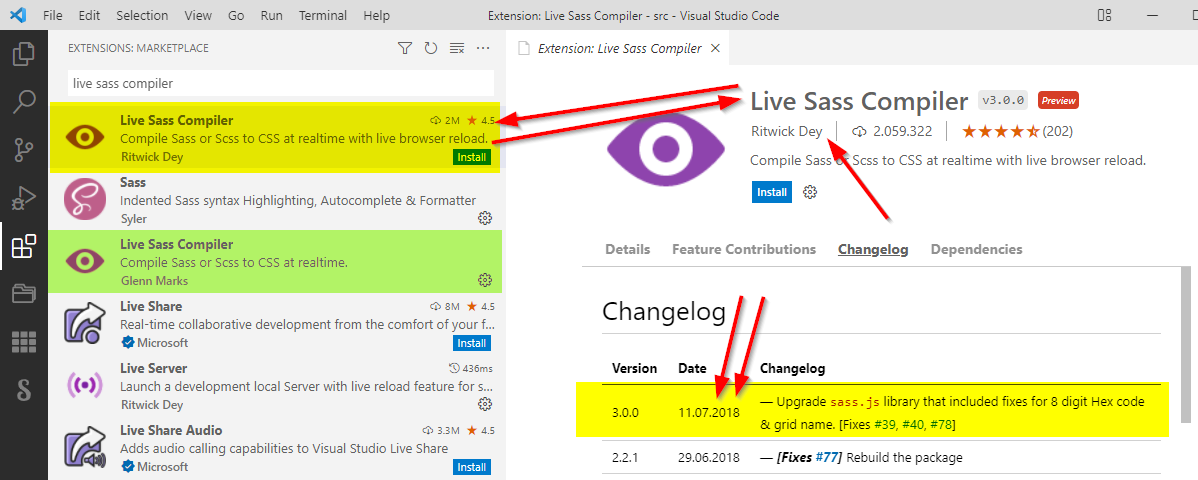Open the Edit menu
This screenshot has width=1198, height=480.
coord(89,15)
